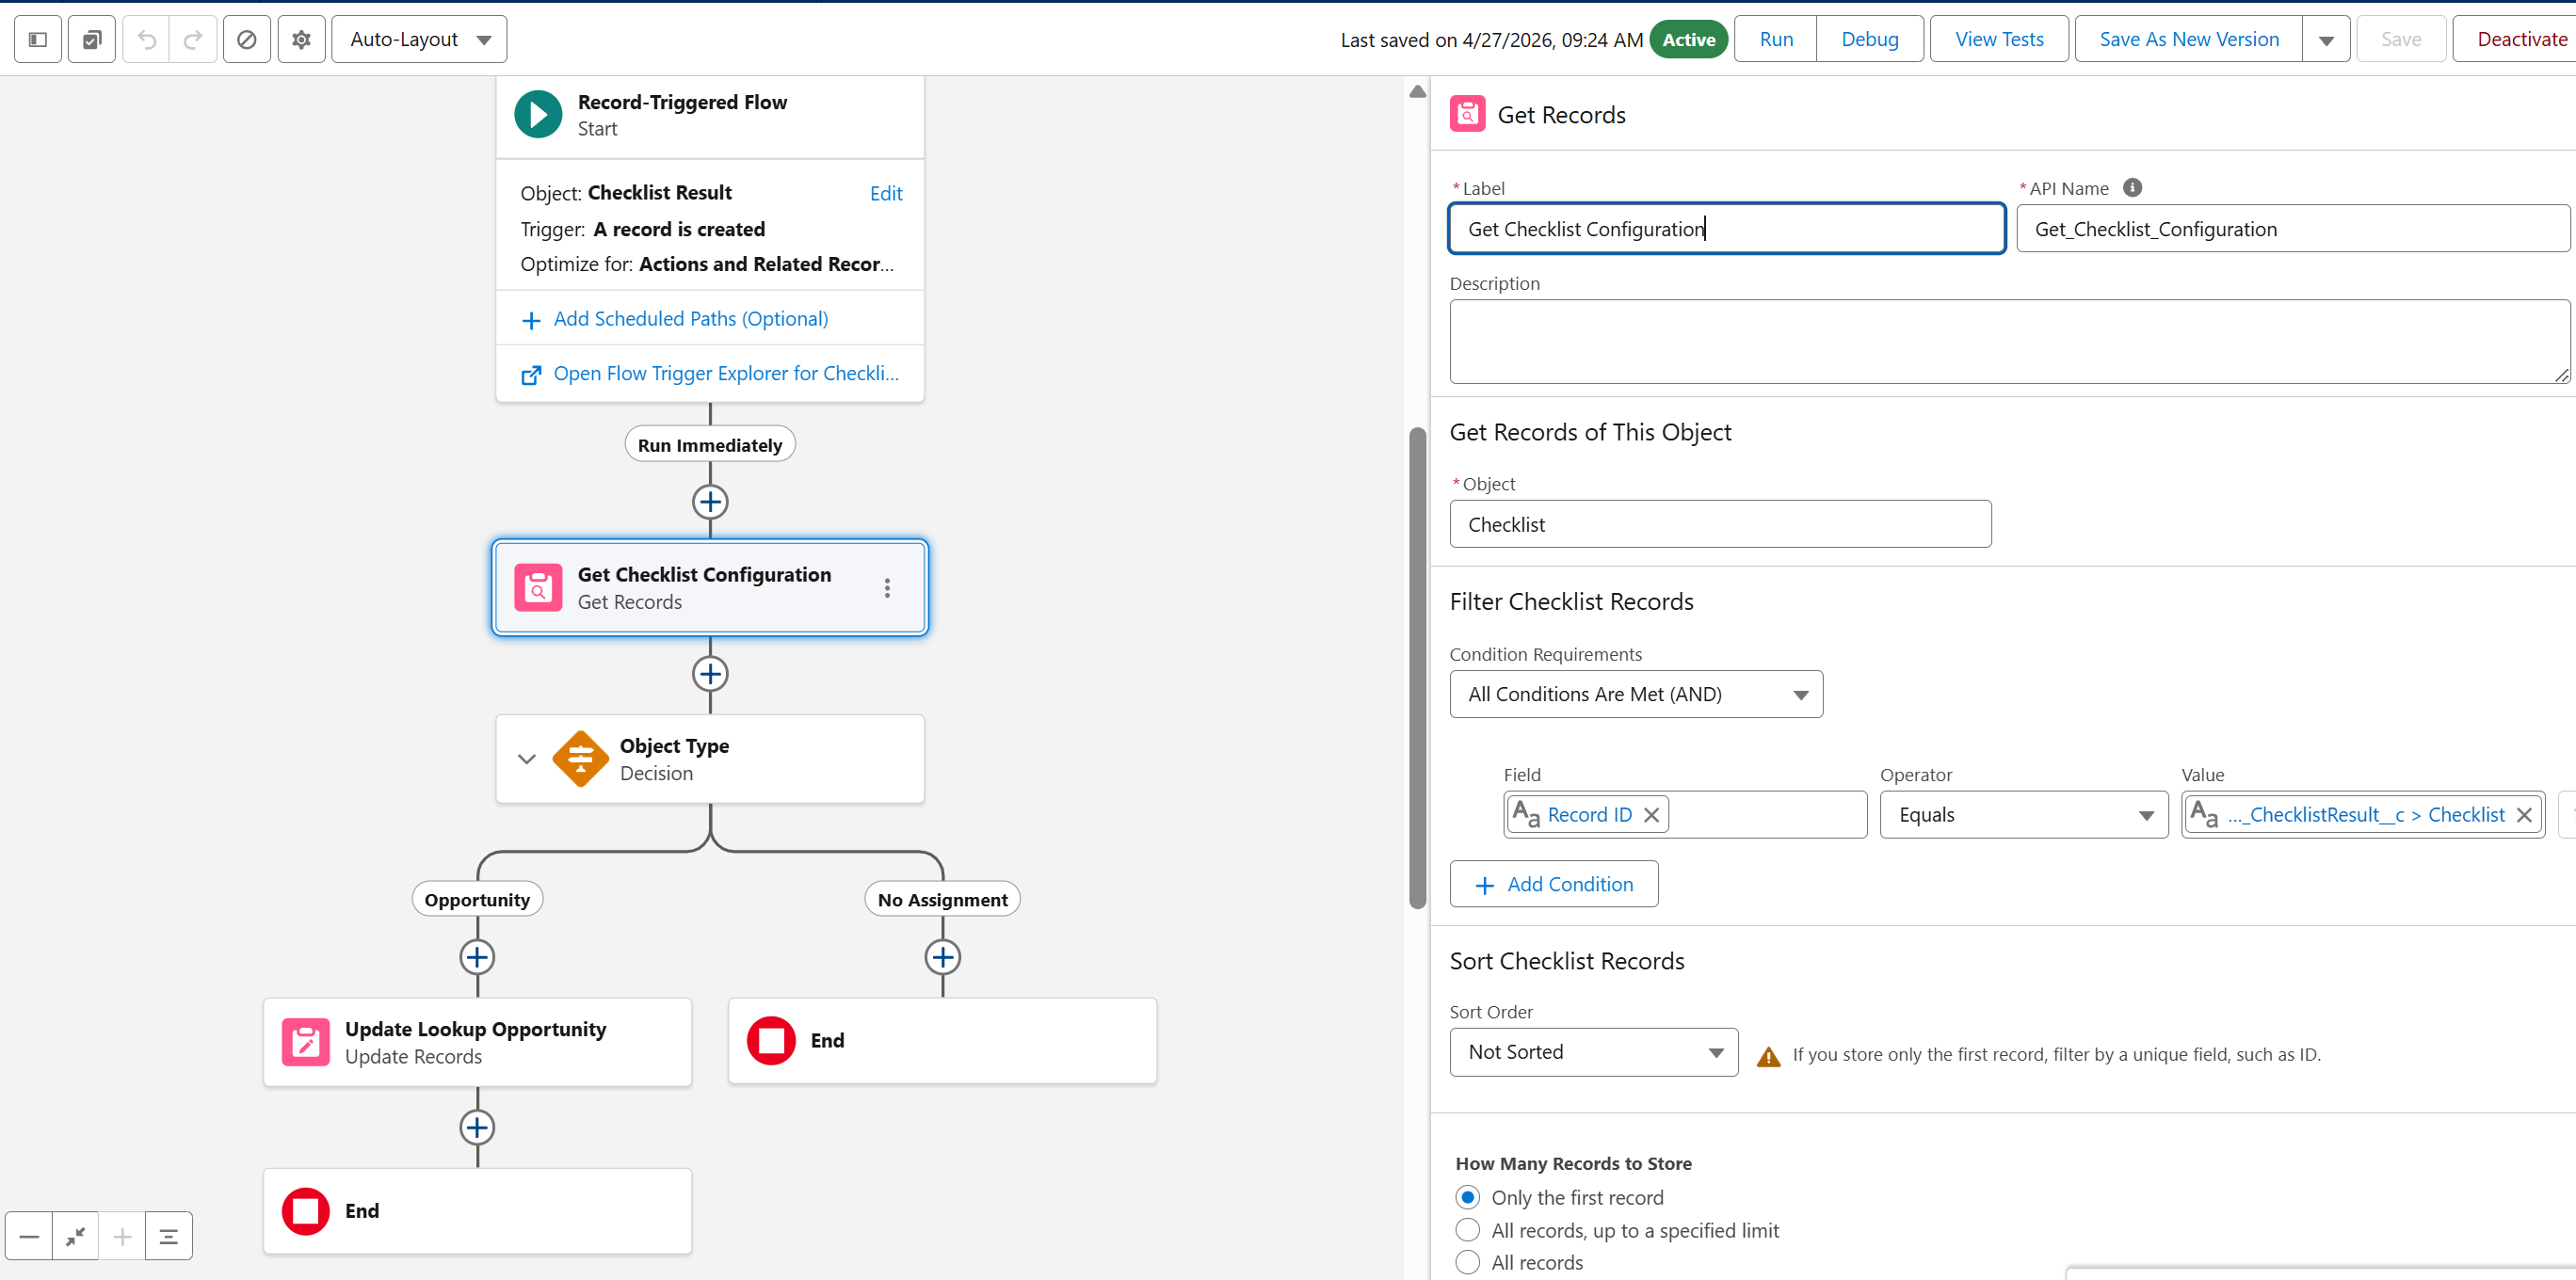Select All records, up to a specified limit
Screen dimensions: 2576x1280
pos(1467,1230)
